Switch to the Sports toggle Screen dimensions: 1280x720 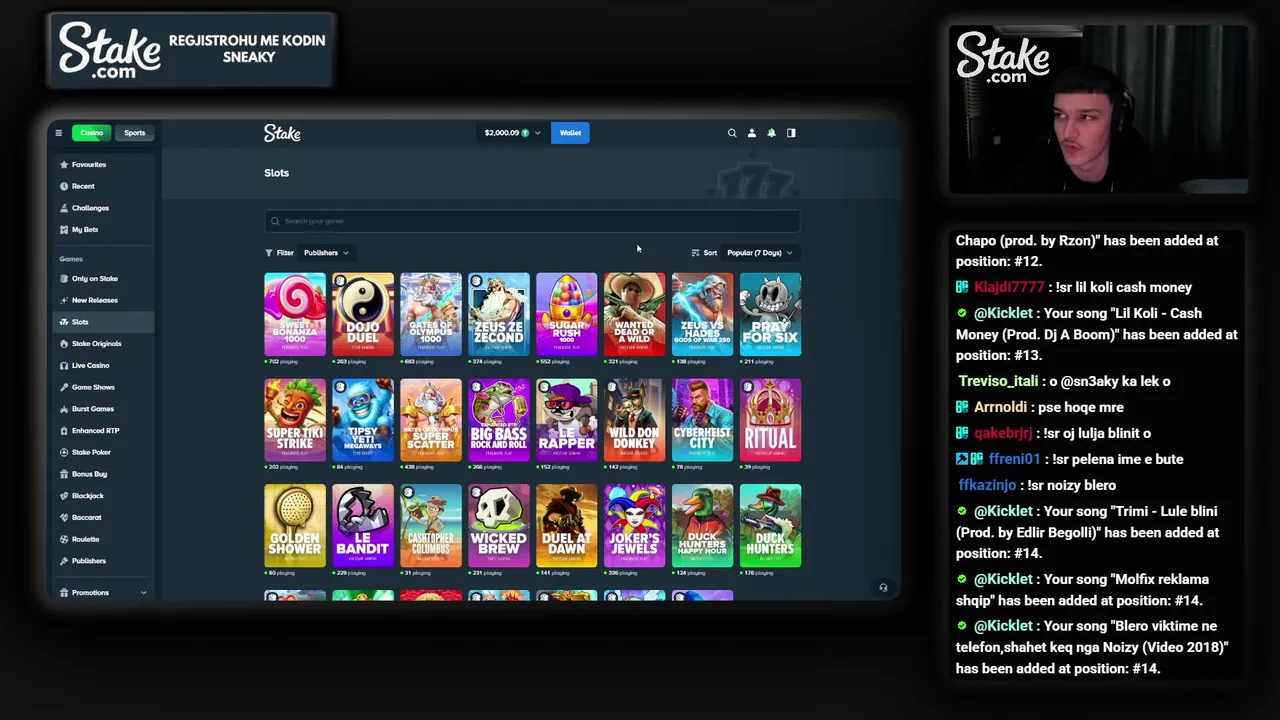(x=134, y=133)
